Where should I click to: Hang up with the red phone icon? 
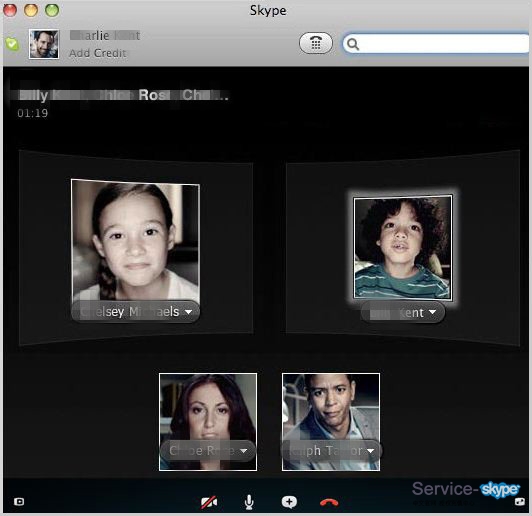(x=329, y=502)
